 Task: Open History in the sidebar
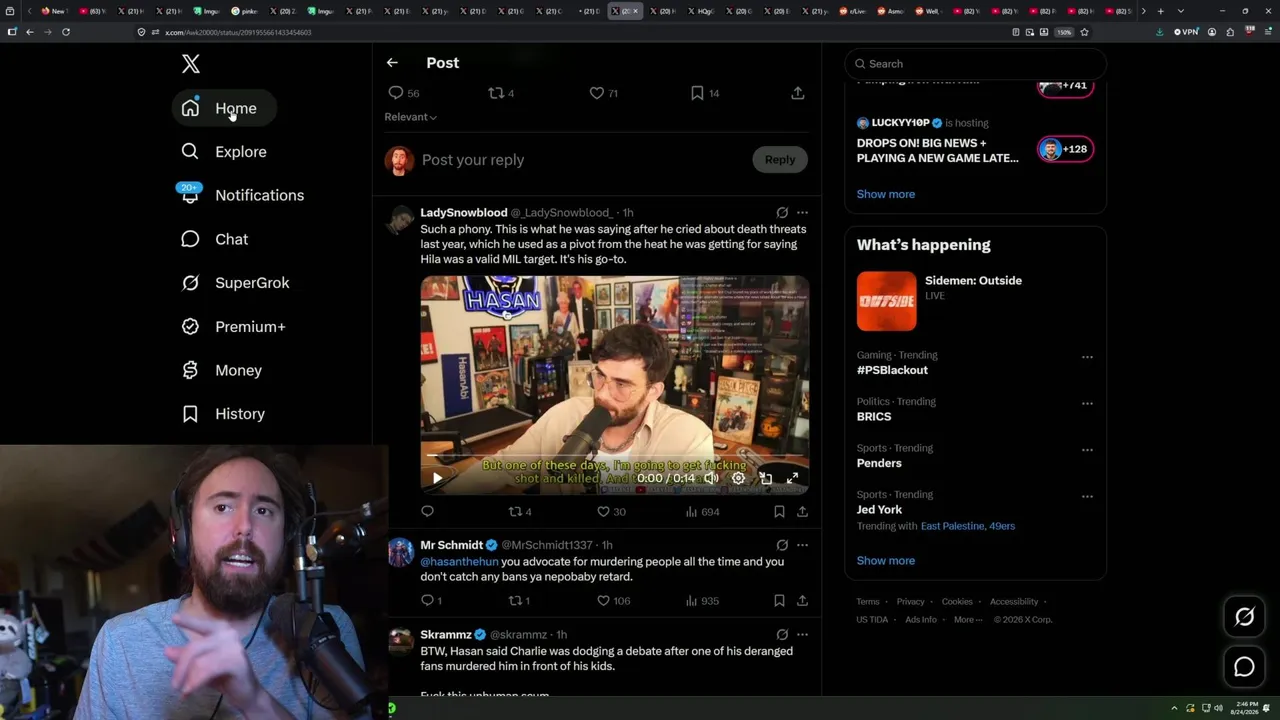223,414
